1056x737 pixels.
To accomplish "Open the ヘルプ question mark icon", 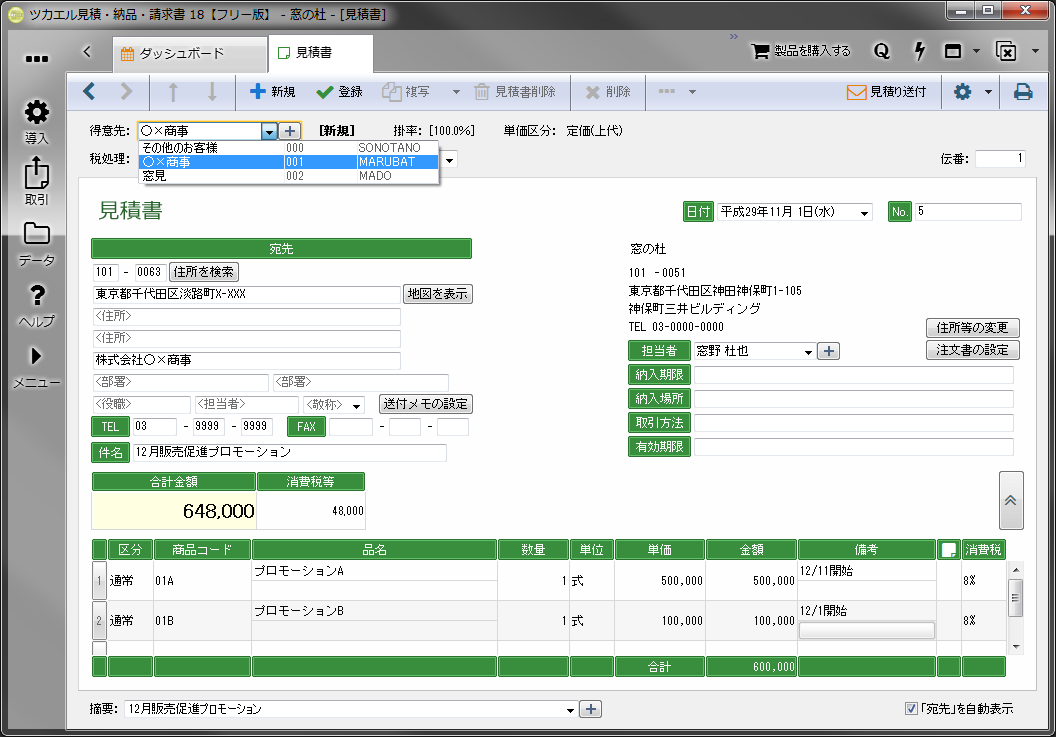I will coord(37,295).
